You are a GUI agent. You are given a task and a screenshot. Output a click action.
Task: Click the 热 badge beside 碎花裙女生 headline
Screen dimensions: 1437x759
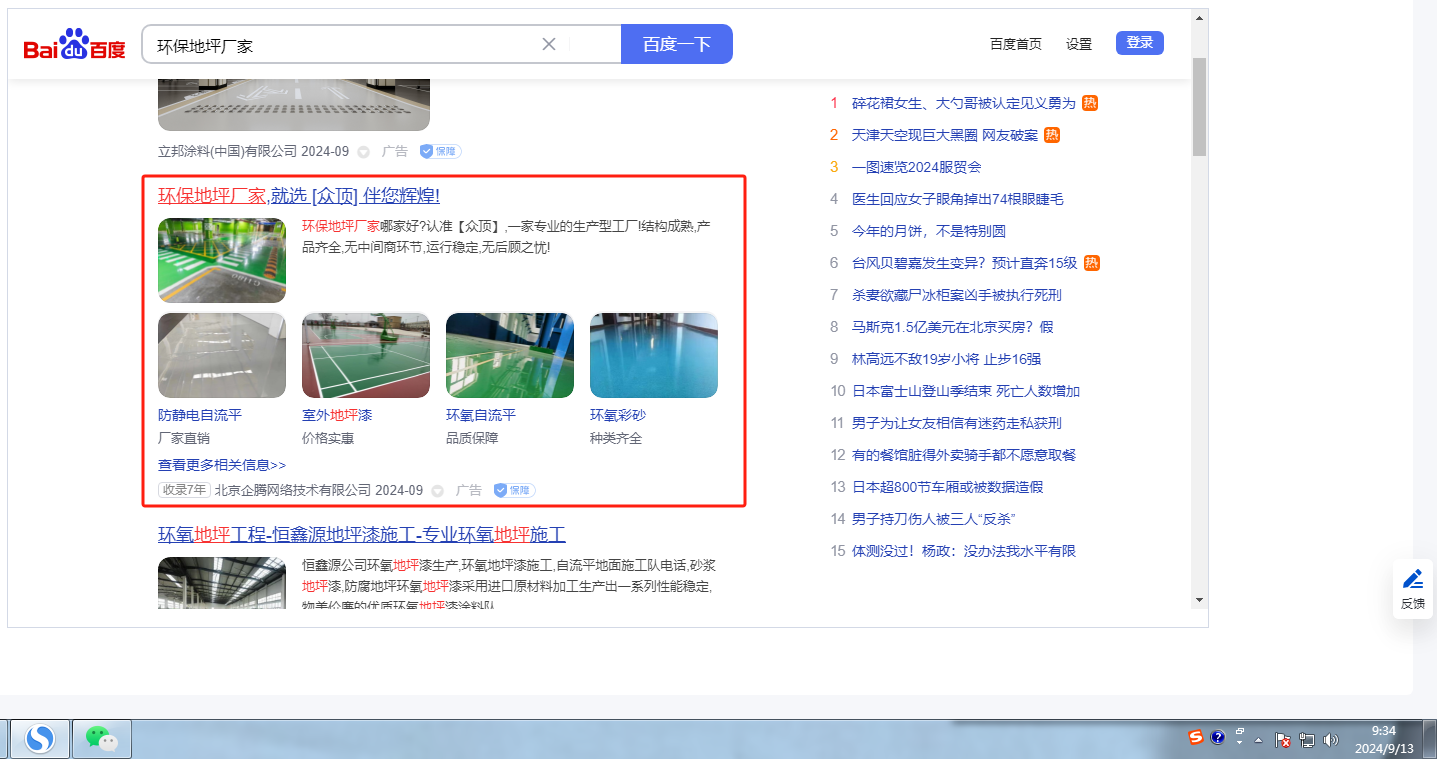coord(1090,103)
